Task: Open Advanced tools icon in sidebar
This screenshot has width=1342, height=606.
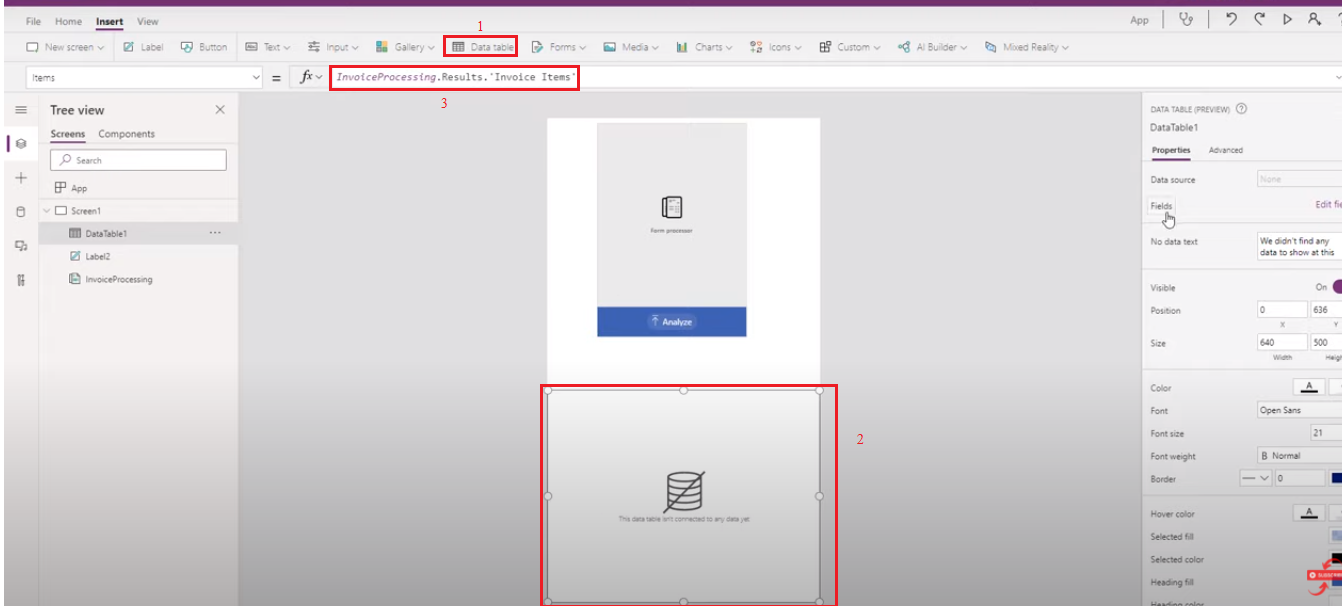Action: pos(21,279)
